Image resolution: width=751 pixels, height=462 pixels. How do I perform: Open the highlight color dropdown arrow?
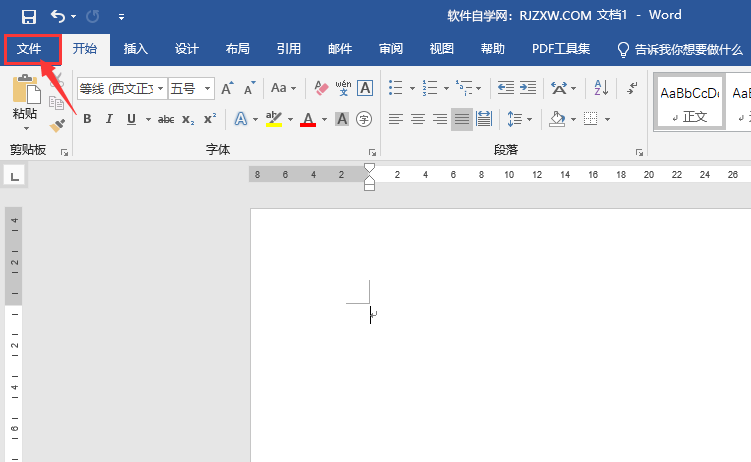click(x=290, y=119)
